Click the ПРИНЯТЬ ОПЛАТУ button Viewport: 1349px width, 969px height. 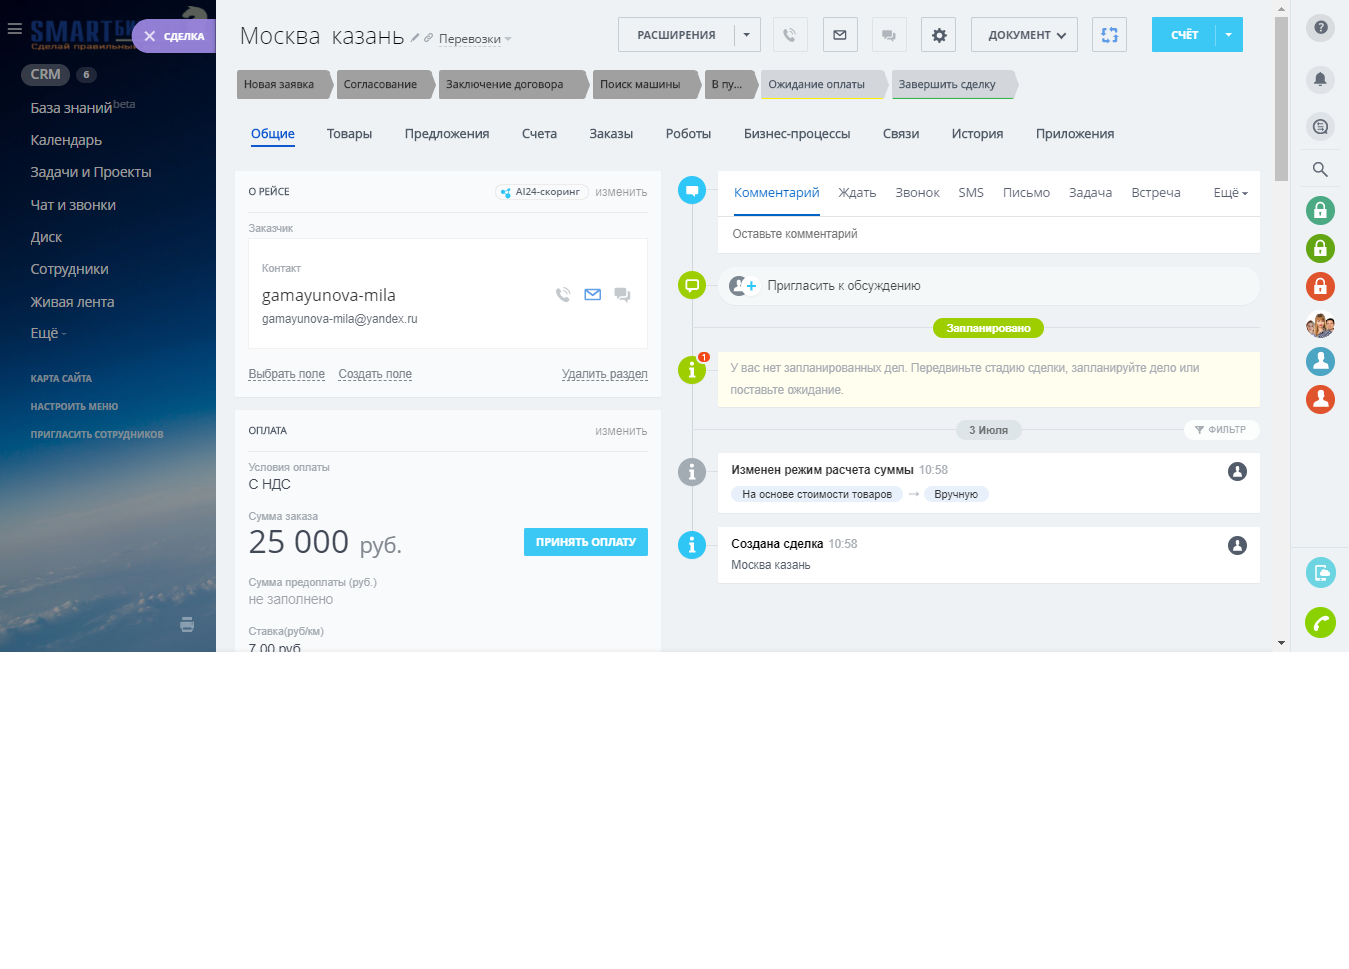(585, 542)
